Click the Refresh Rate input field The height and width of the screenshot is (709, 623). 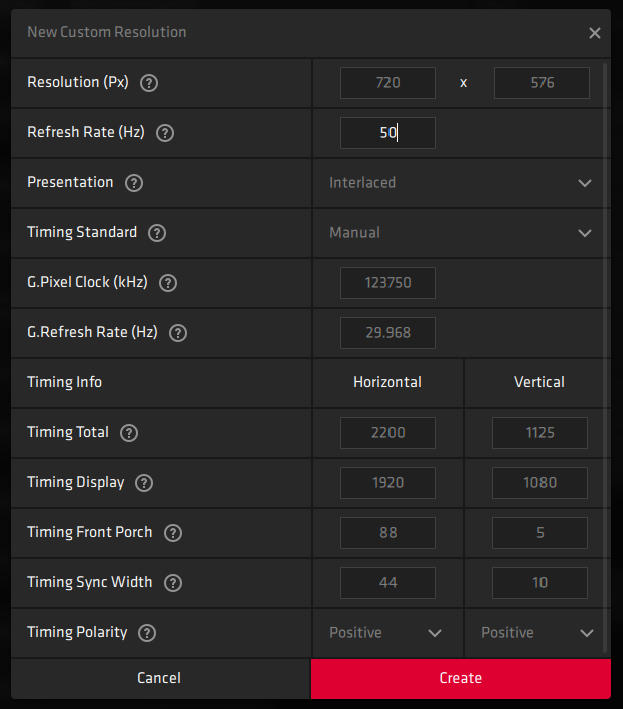388,133
